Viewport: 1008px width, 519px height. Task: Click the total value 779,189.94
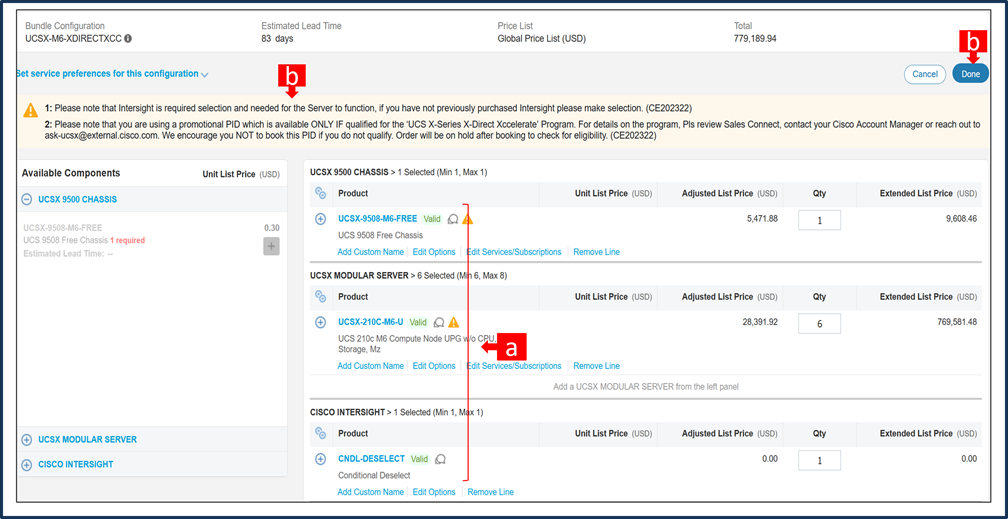[x=755, y=39]
